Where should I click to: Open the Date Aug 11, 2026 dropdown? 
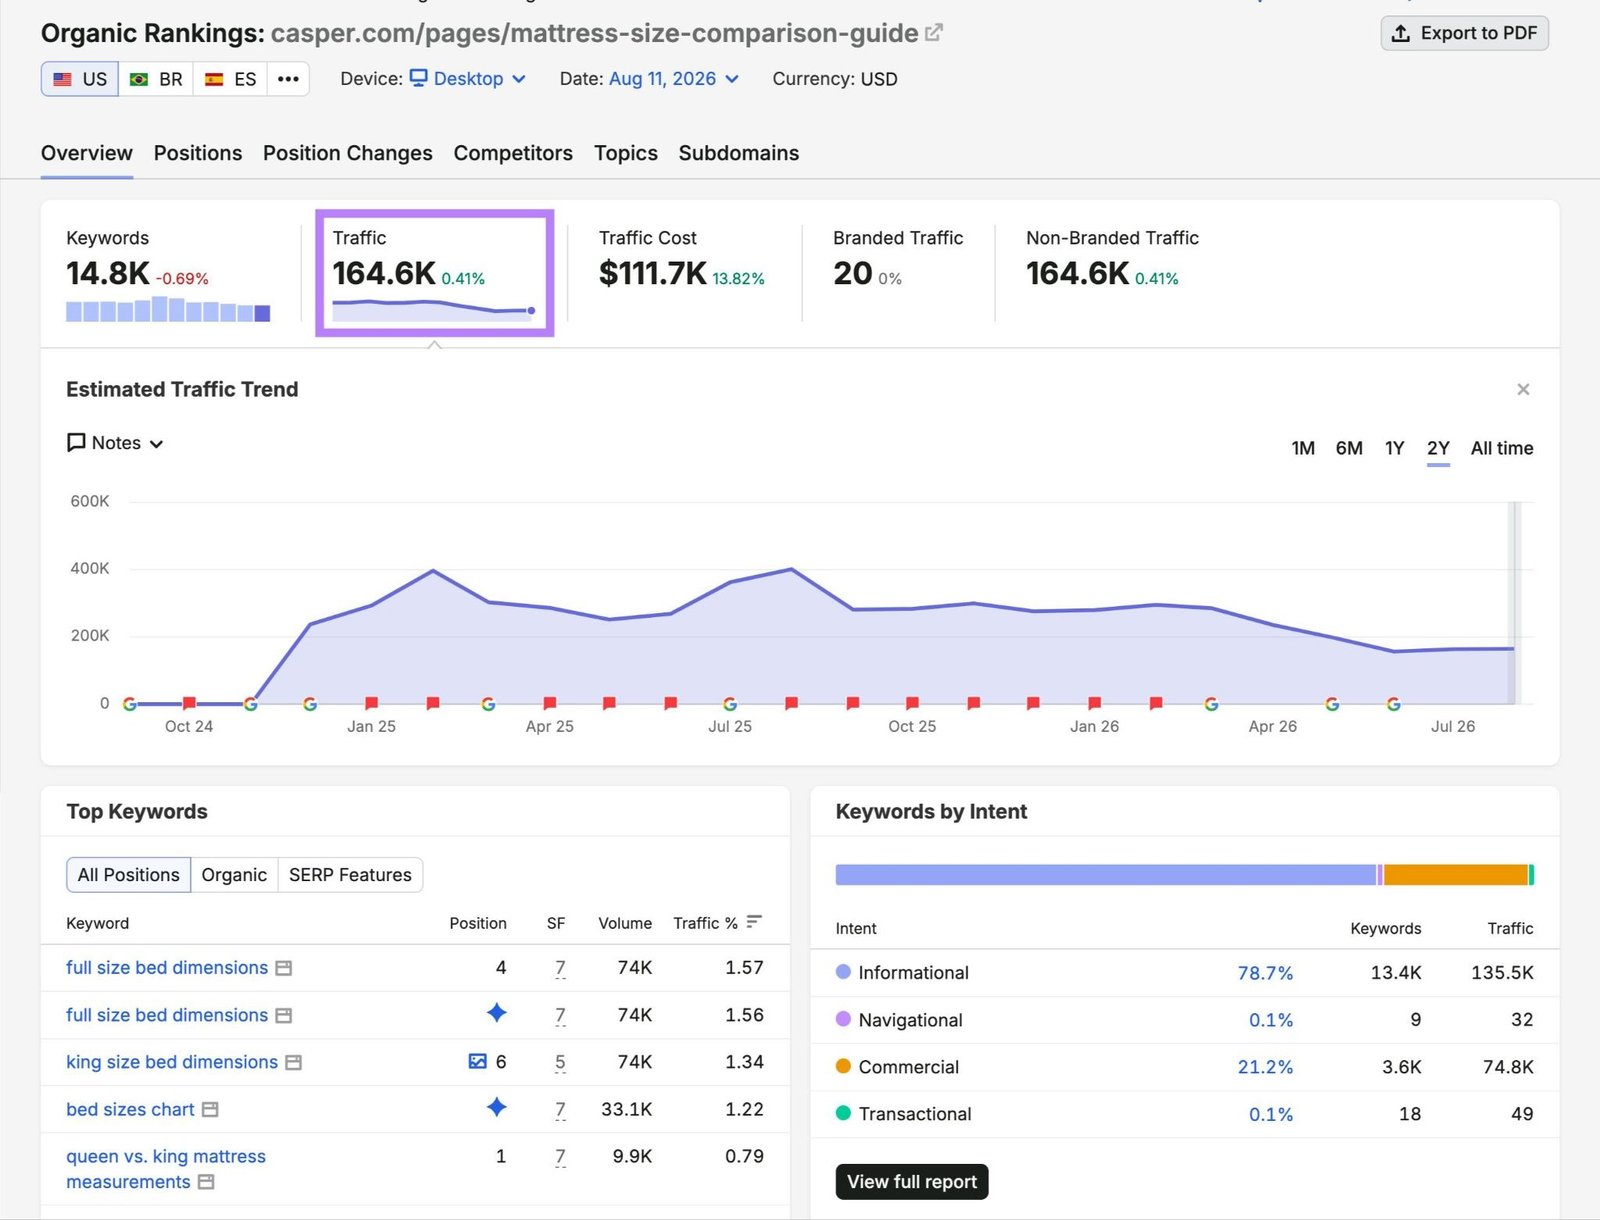(674, 79)
